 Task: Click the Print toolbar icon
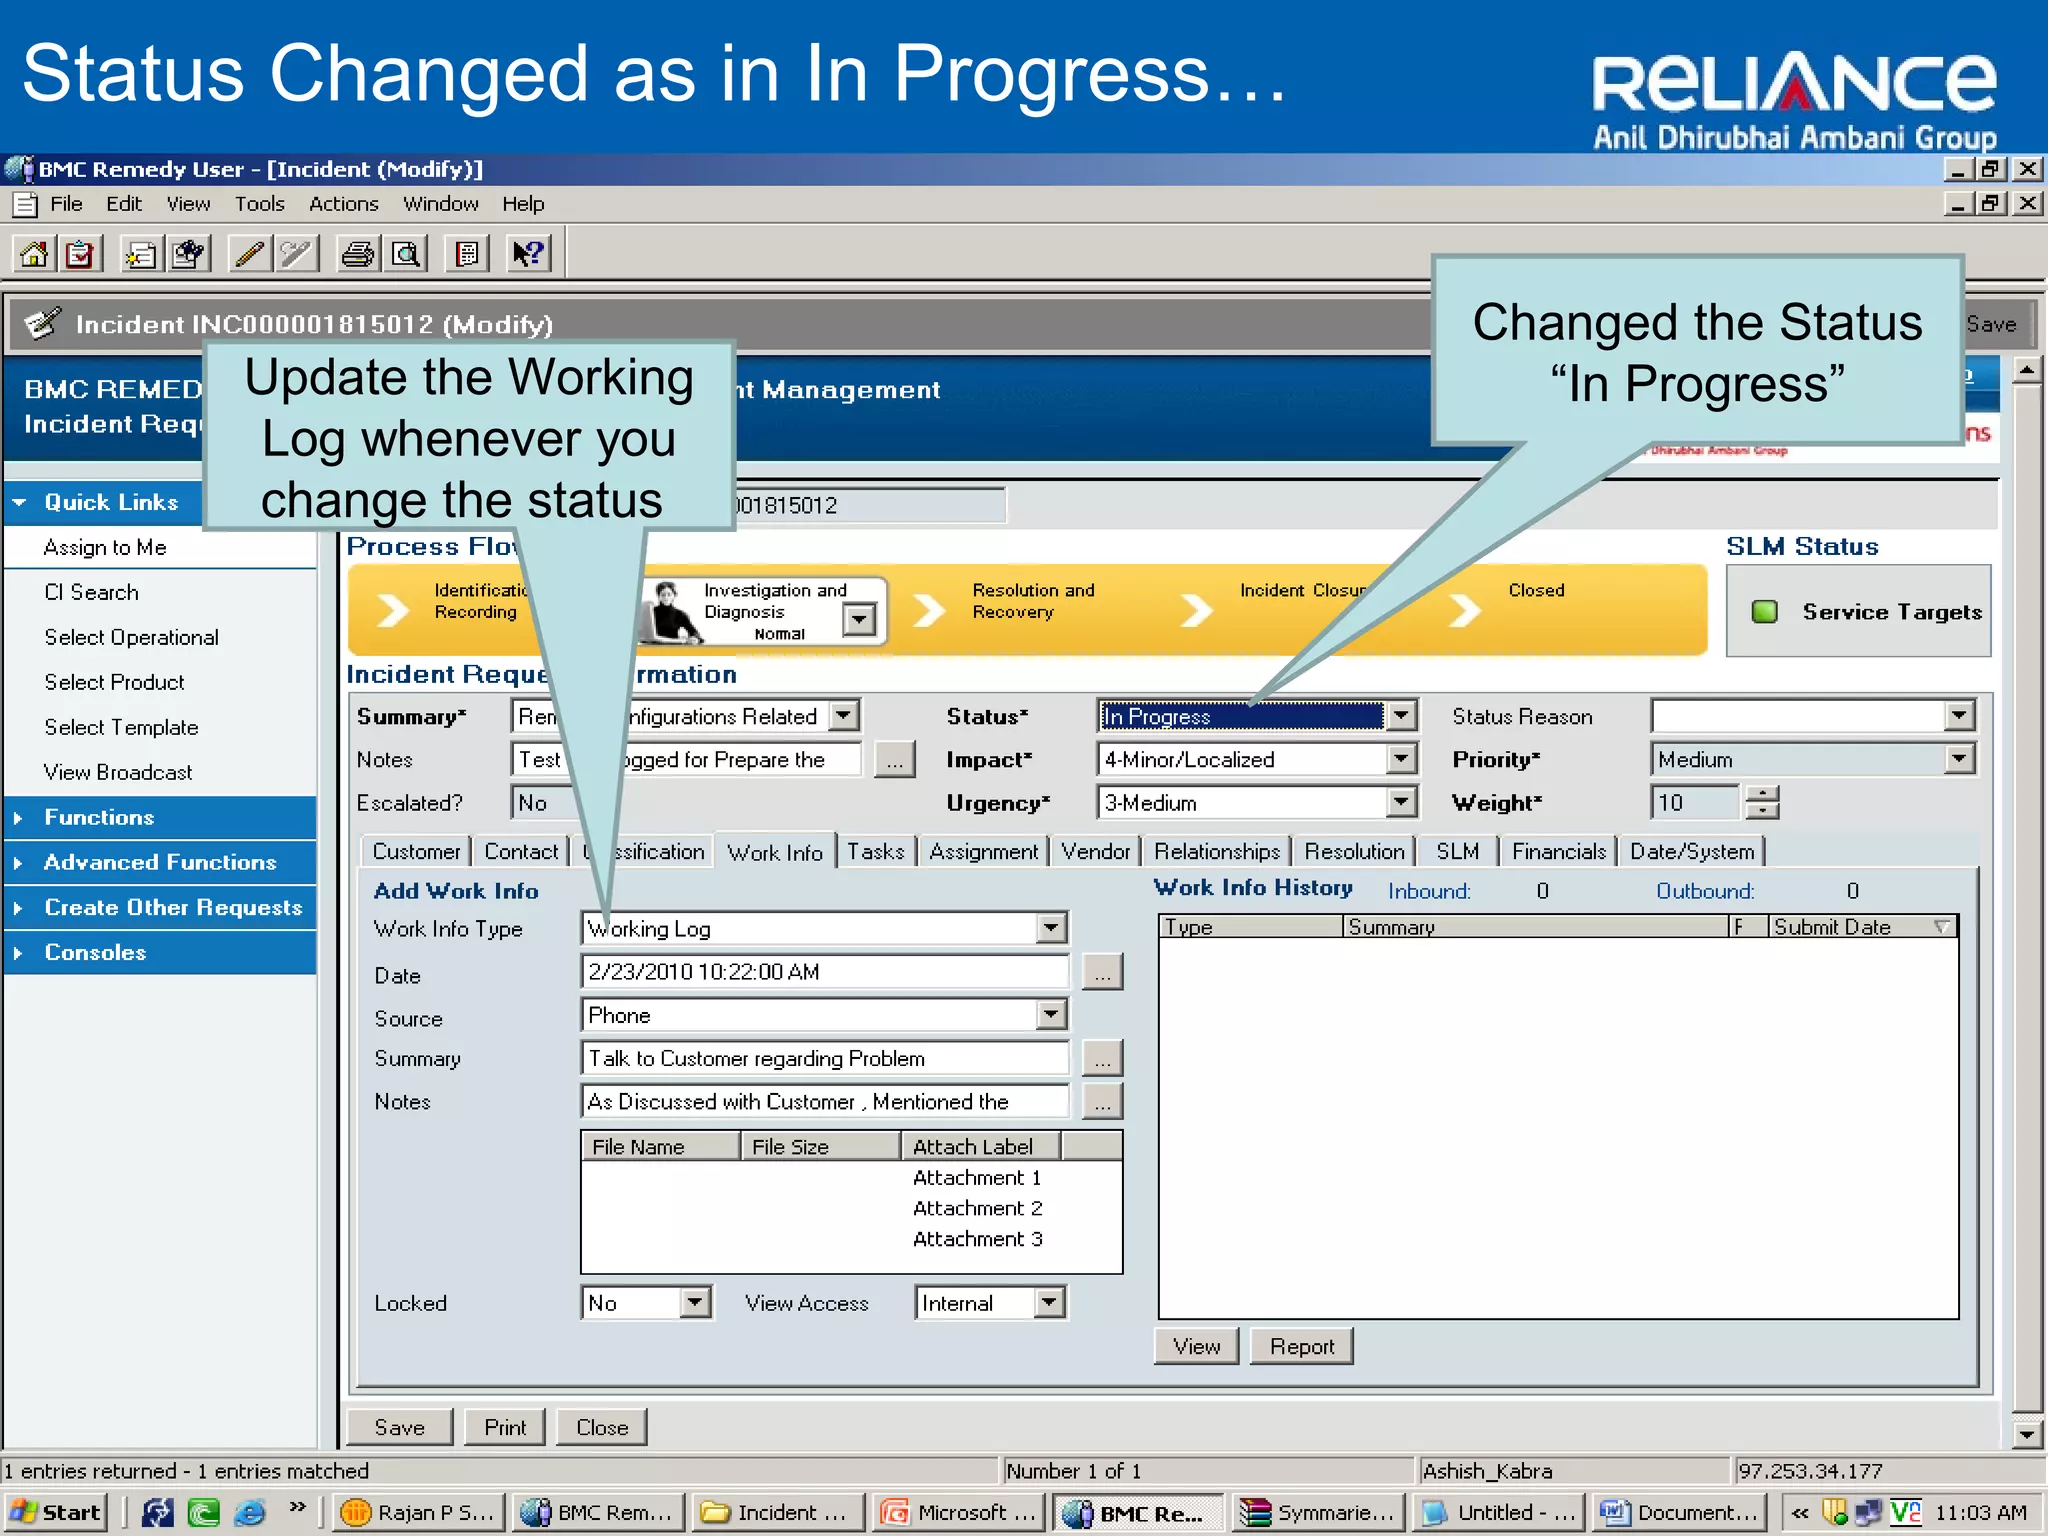coord(358,255)
